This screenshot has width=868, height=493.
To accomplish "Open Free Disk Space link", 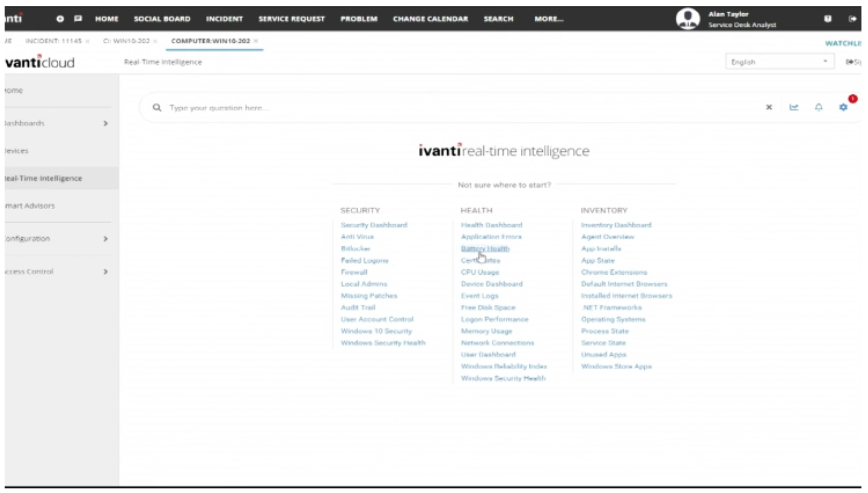I will (x=488, y=308).
